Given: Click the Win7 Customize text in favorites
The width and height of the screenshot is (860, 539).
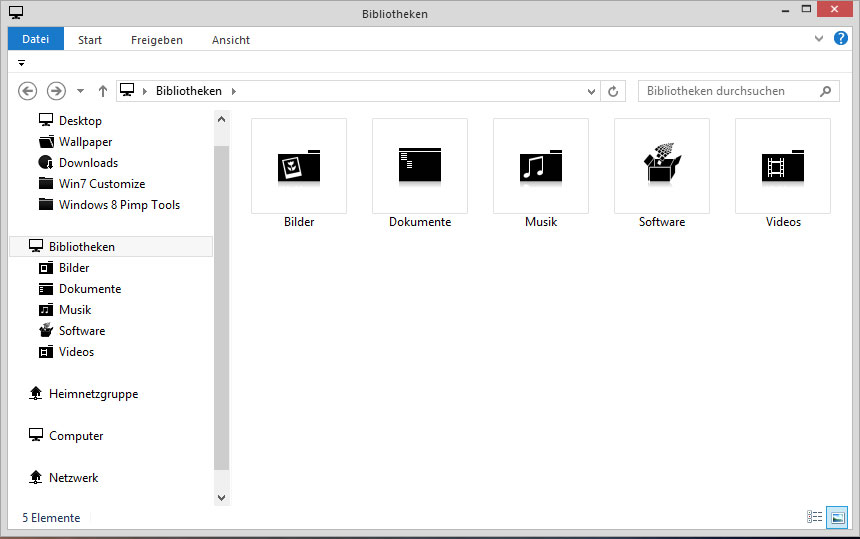Looking at the screenshot, I should [102, 184].
